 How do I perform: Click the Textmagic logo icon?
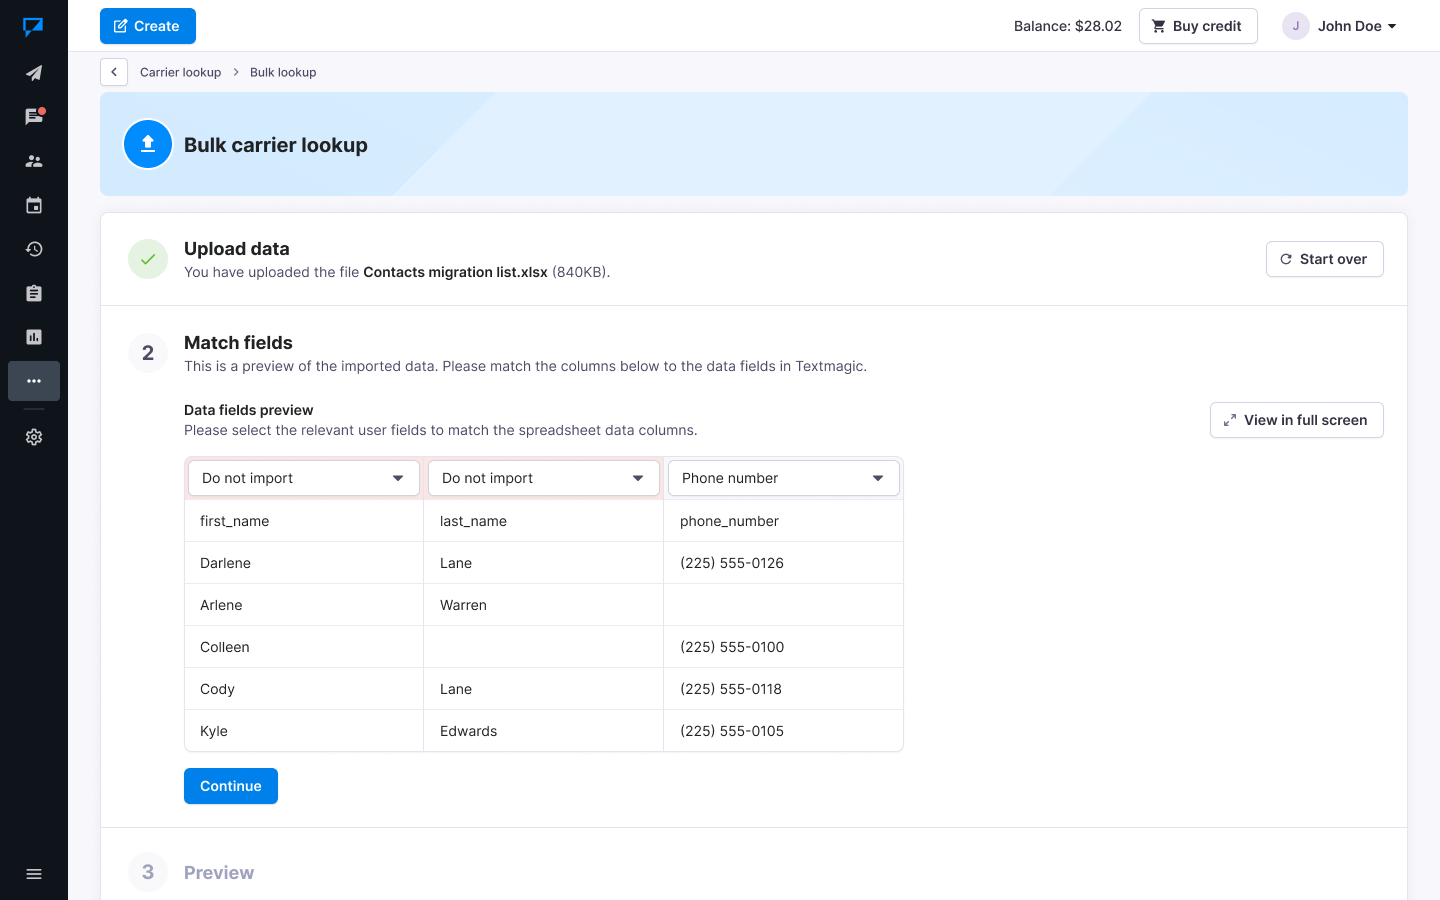(33, 27)
